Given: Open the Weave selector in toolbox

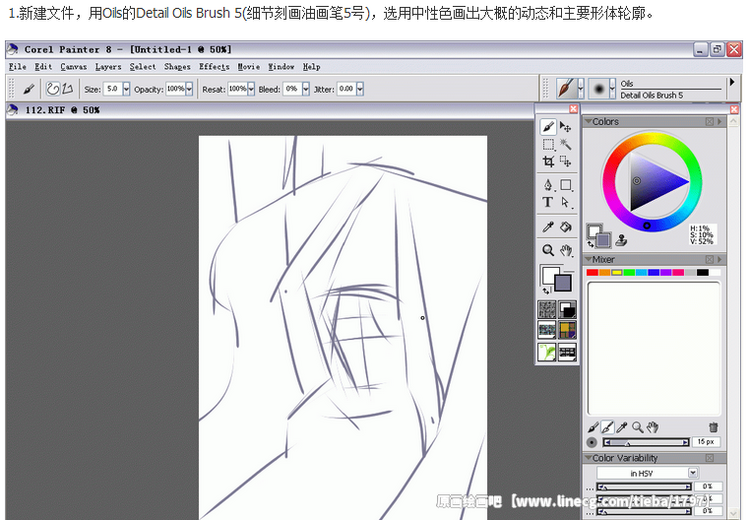Looking at the screenshot, I should pos(567,330).
